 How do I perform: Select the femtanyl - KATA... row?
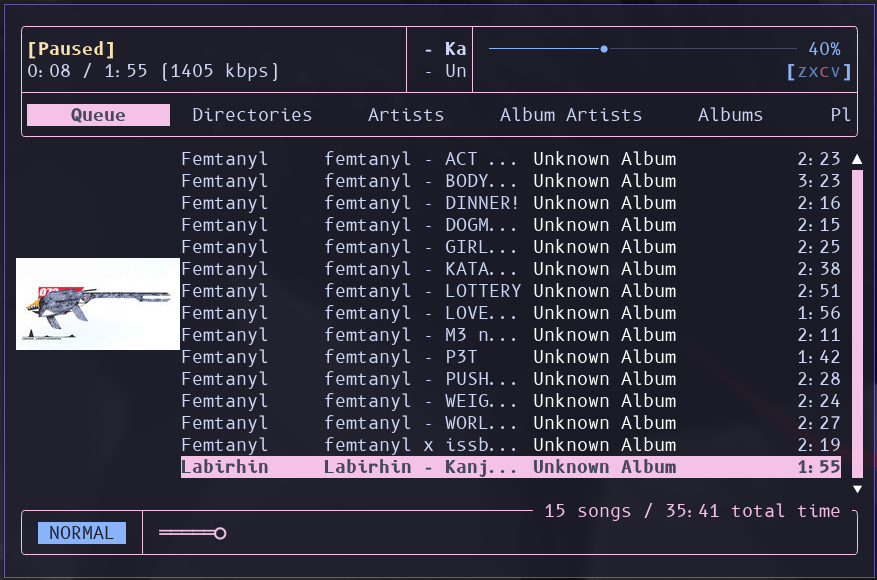pyautogui.click(x=511, y=269)
